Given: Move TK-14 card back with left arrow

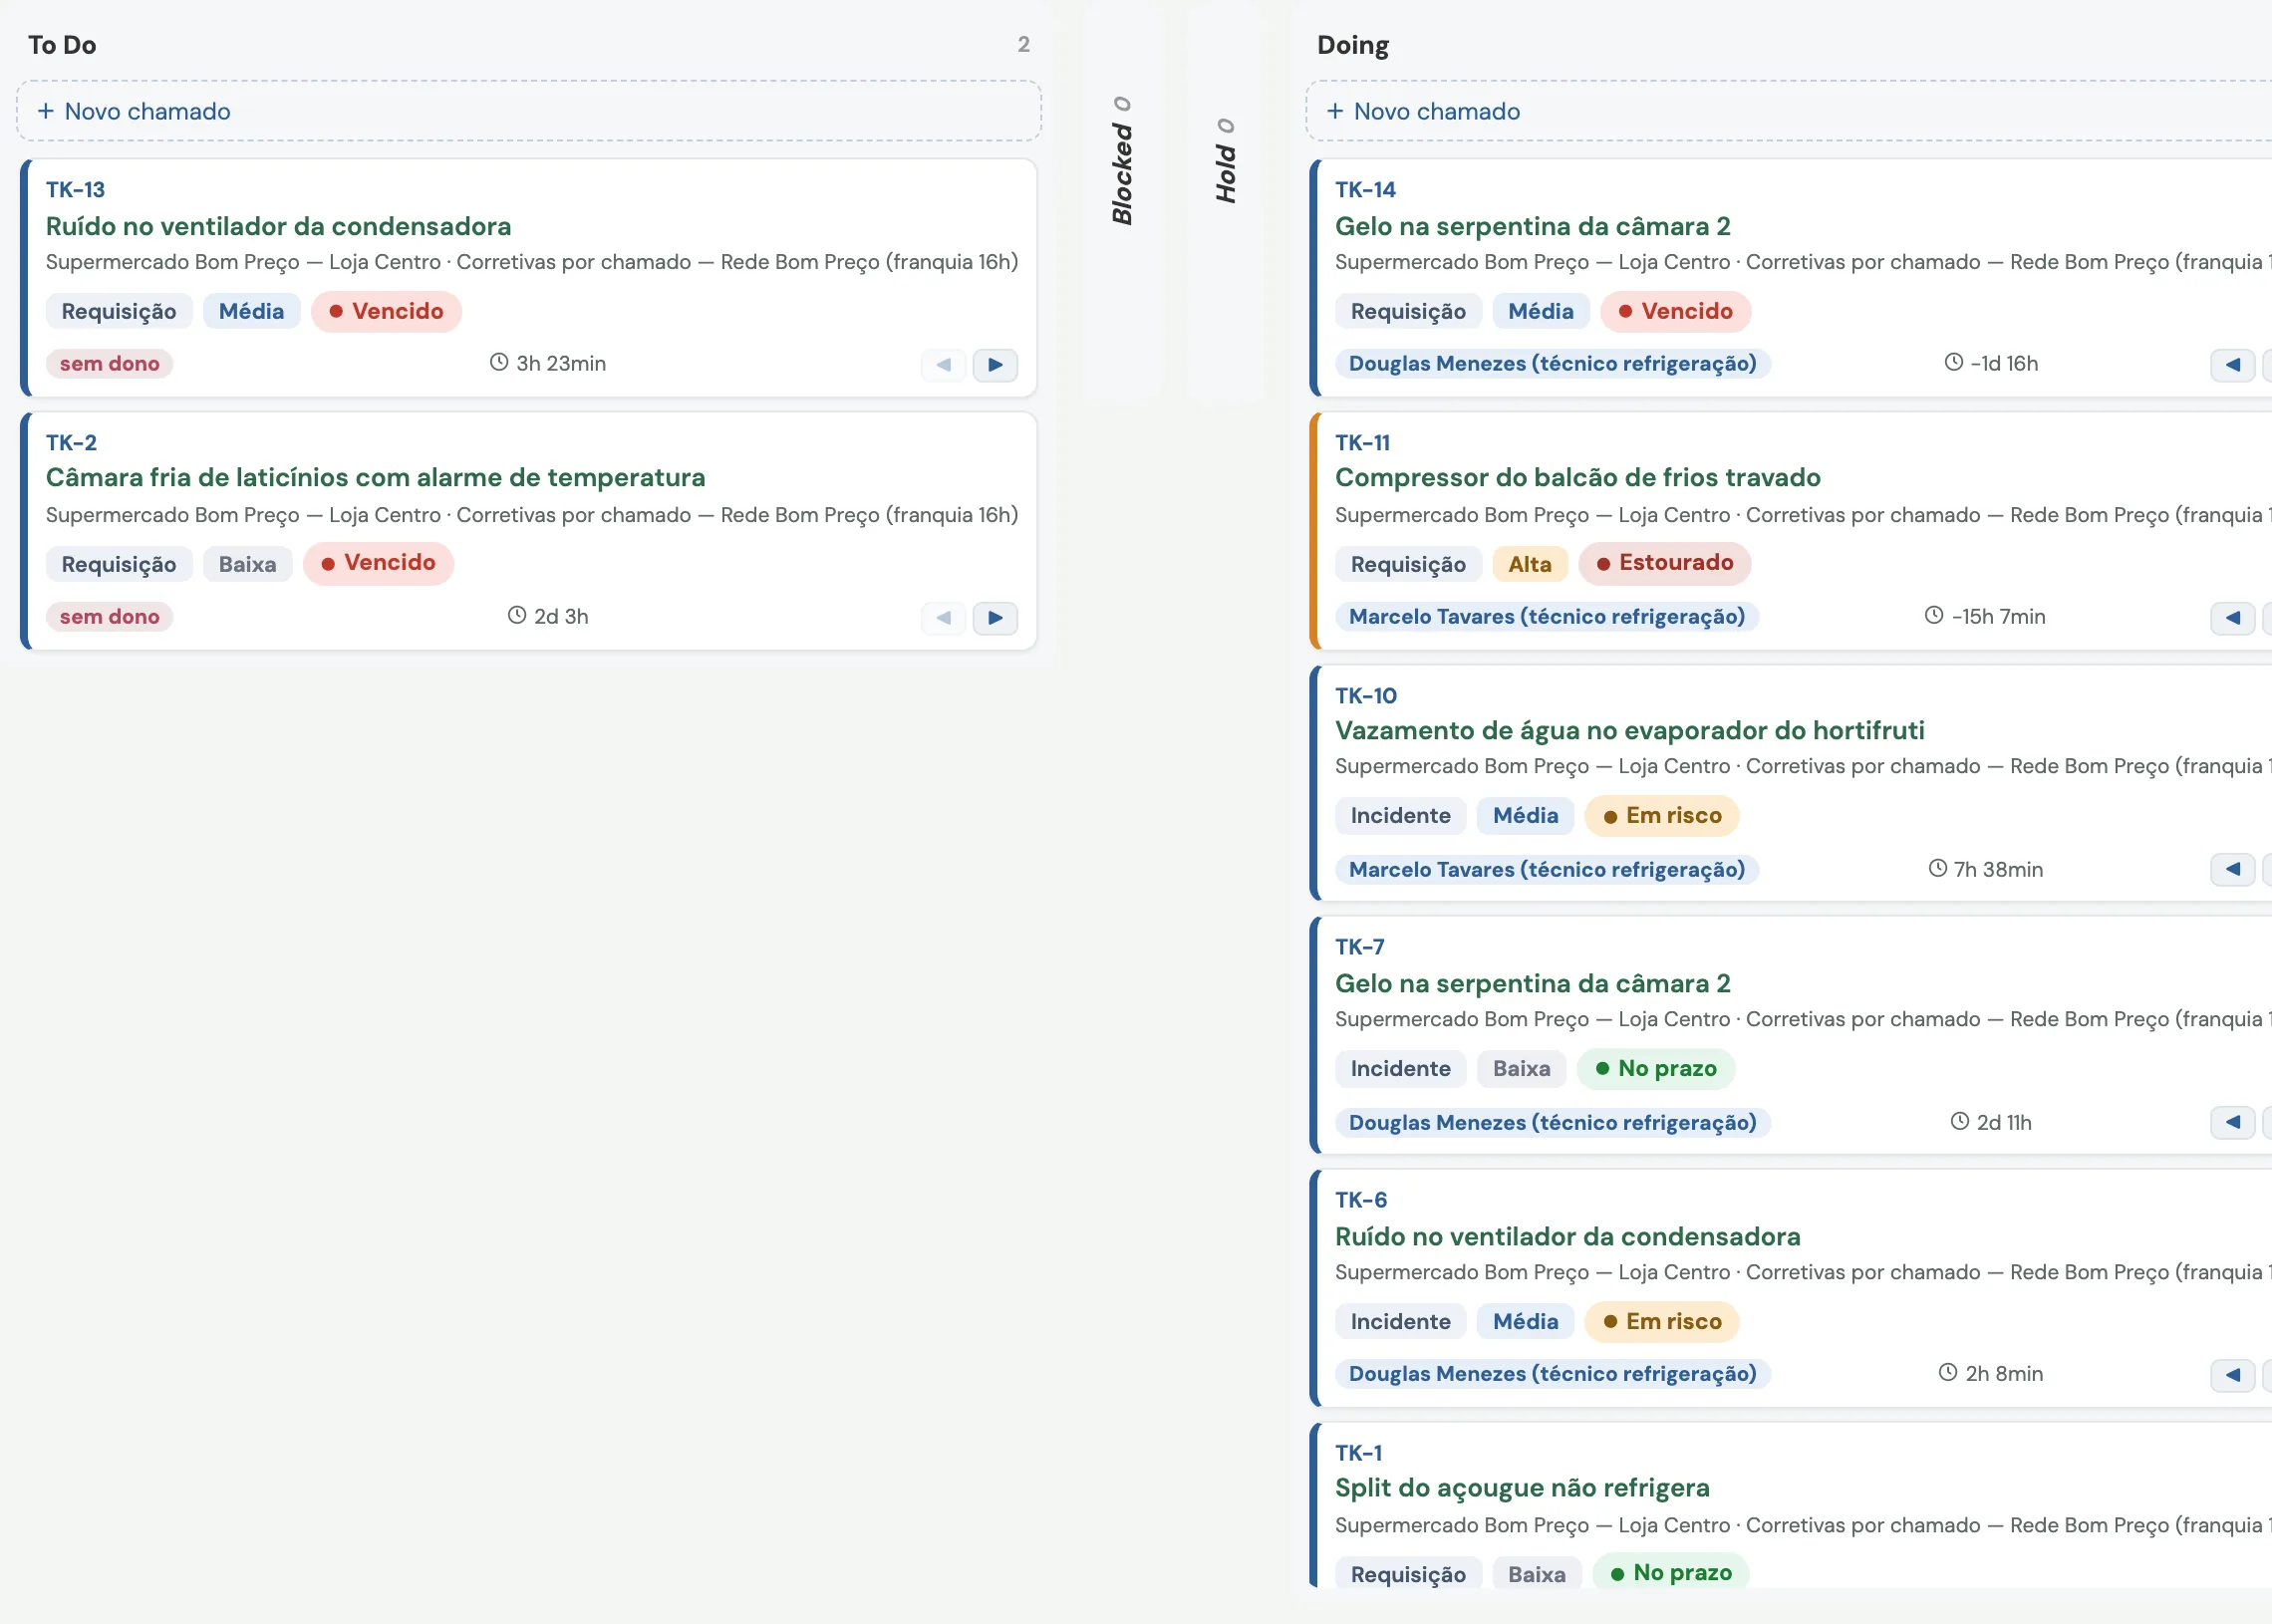Looking at the screenshot, I should tap(2232, 365).
